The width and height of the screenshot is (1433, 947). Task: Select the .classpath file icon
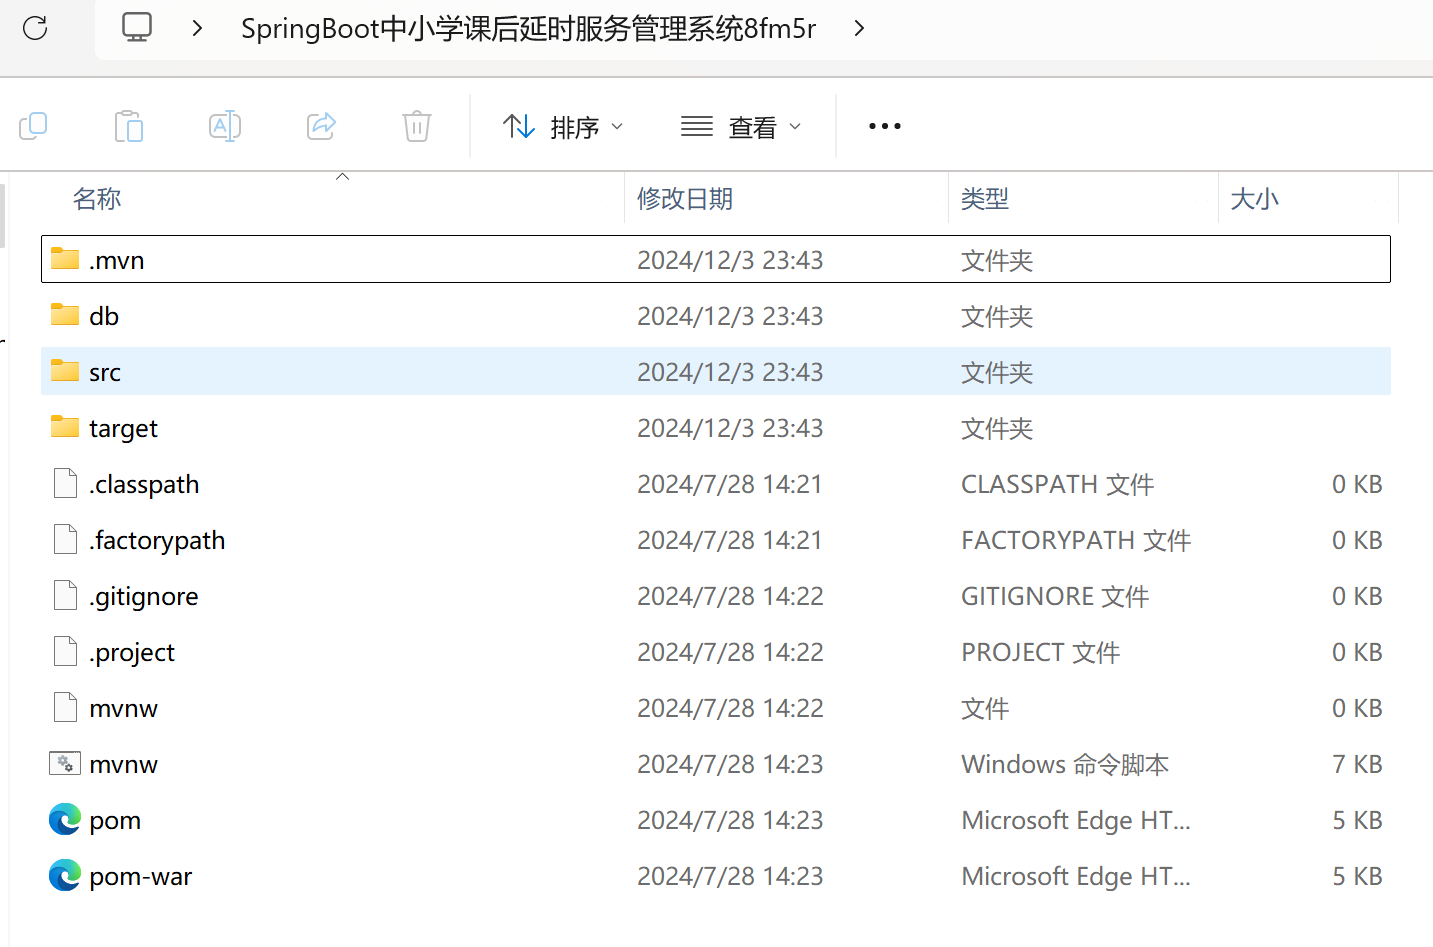(65, 483)
